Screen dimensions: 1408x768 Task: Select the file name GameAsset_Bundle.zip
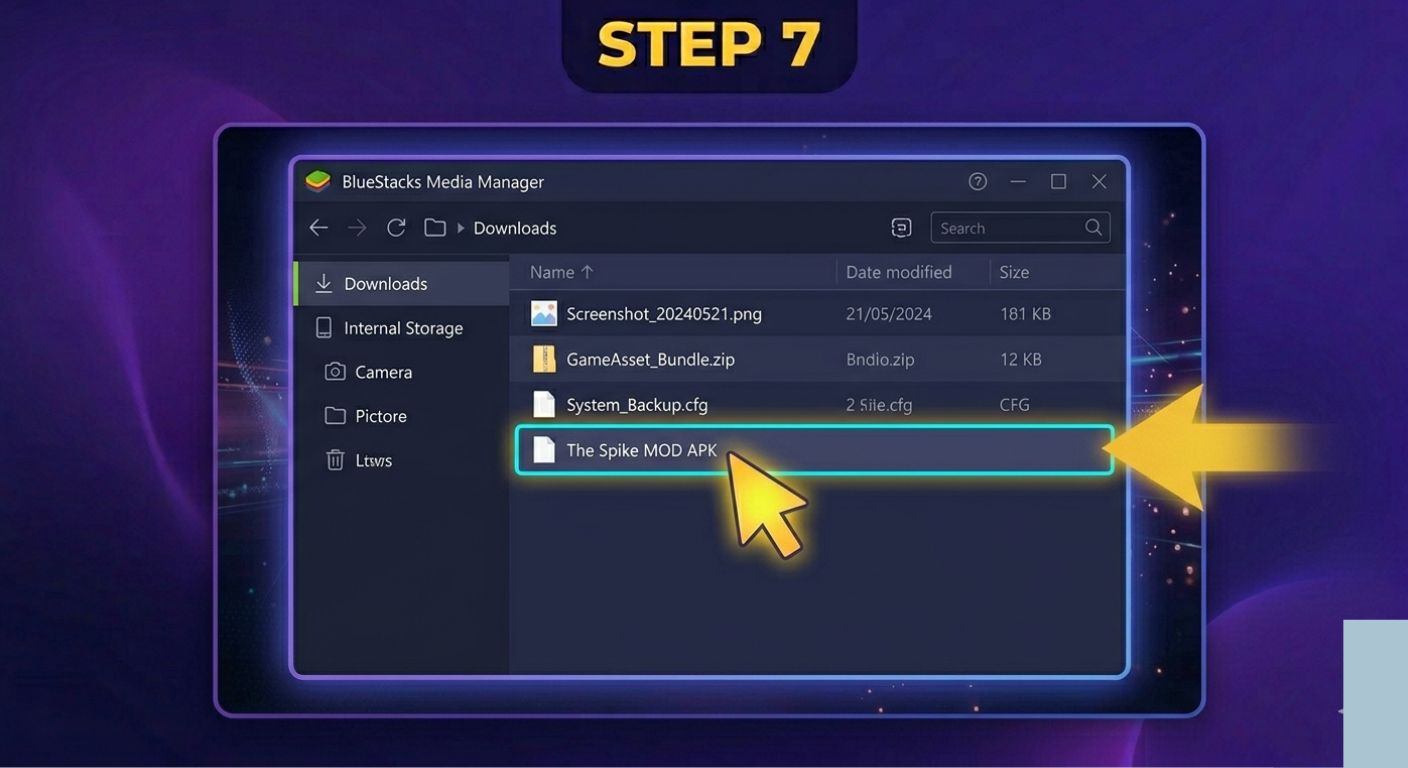[x=650, y=359]
